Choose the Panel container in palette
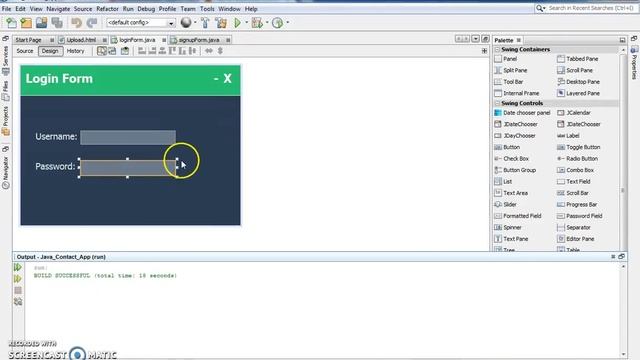 505,59
